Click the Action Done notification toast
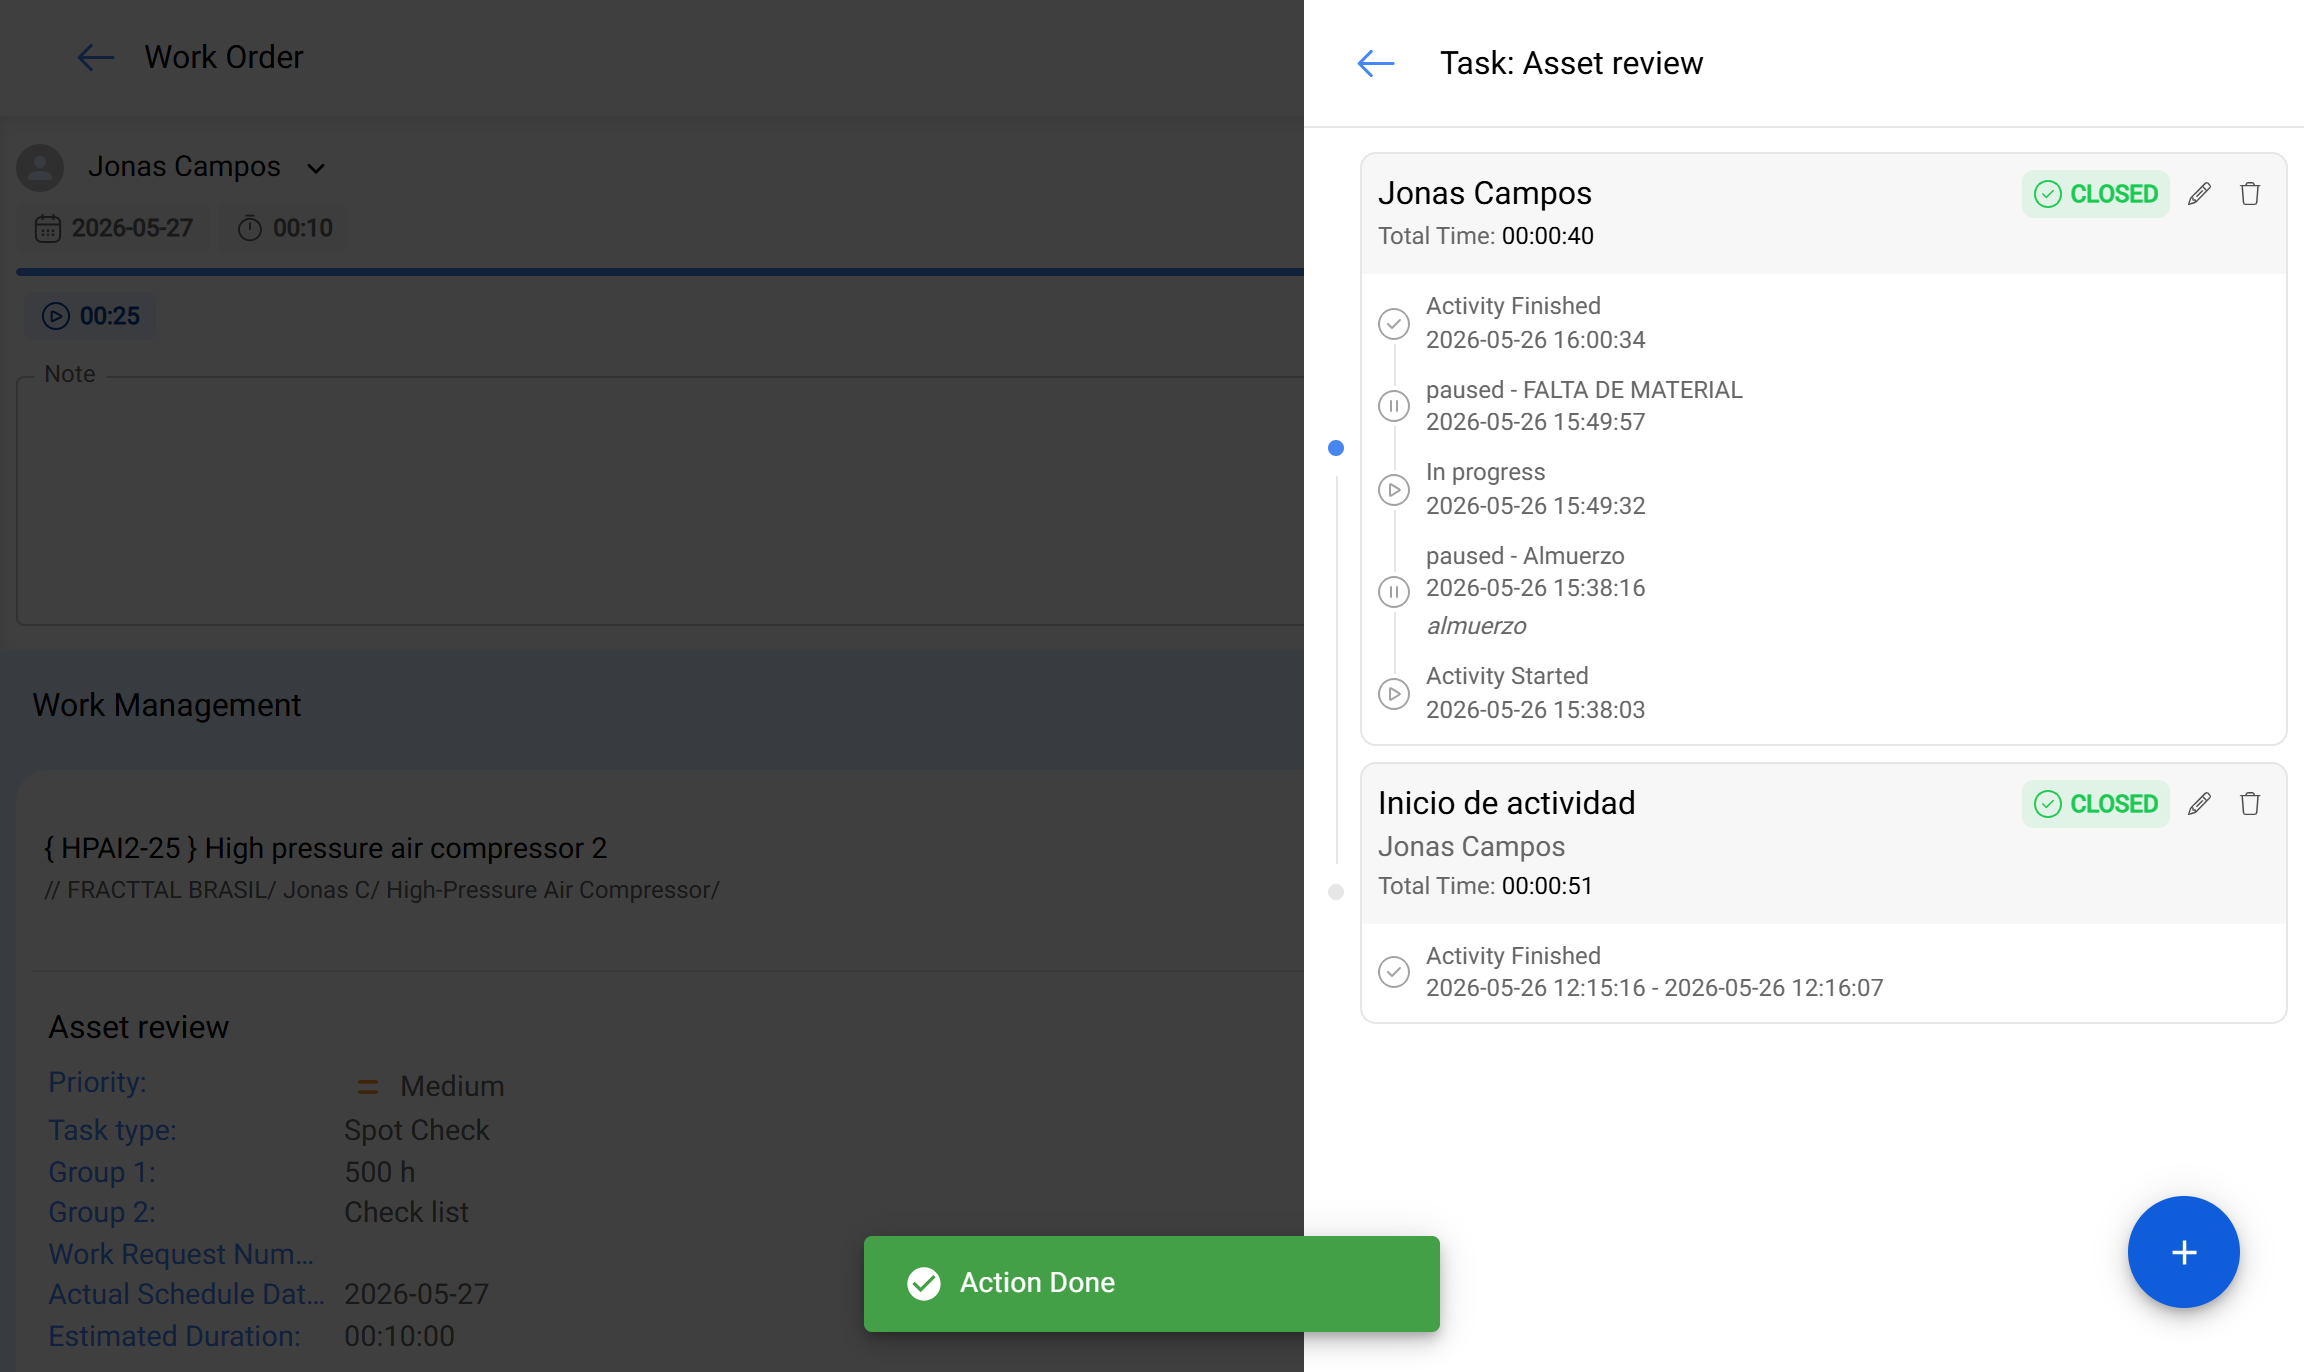Image resolution: width=2304 pixels, height=1372 pixels. tap(1152, 1284)
